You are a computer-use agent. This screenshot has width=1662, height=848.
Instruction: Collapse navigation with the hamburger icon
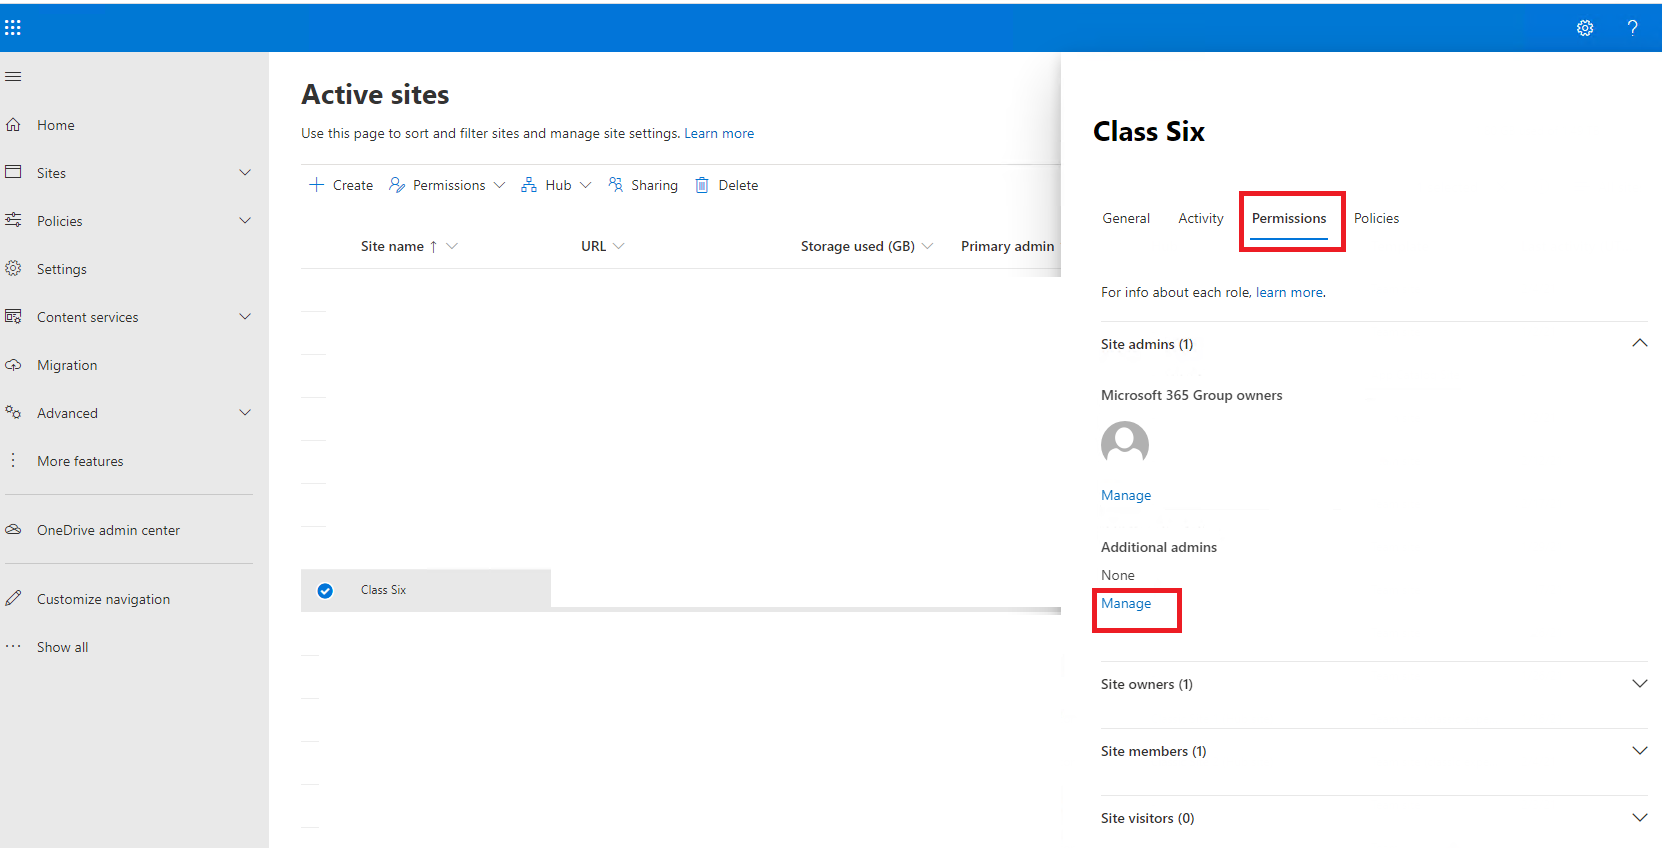pyautogui.click(x=13, y=77)
